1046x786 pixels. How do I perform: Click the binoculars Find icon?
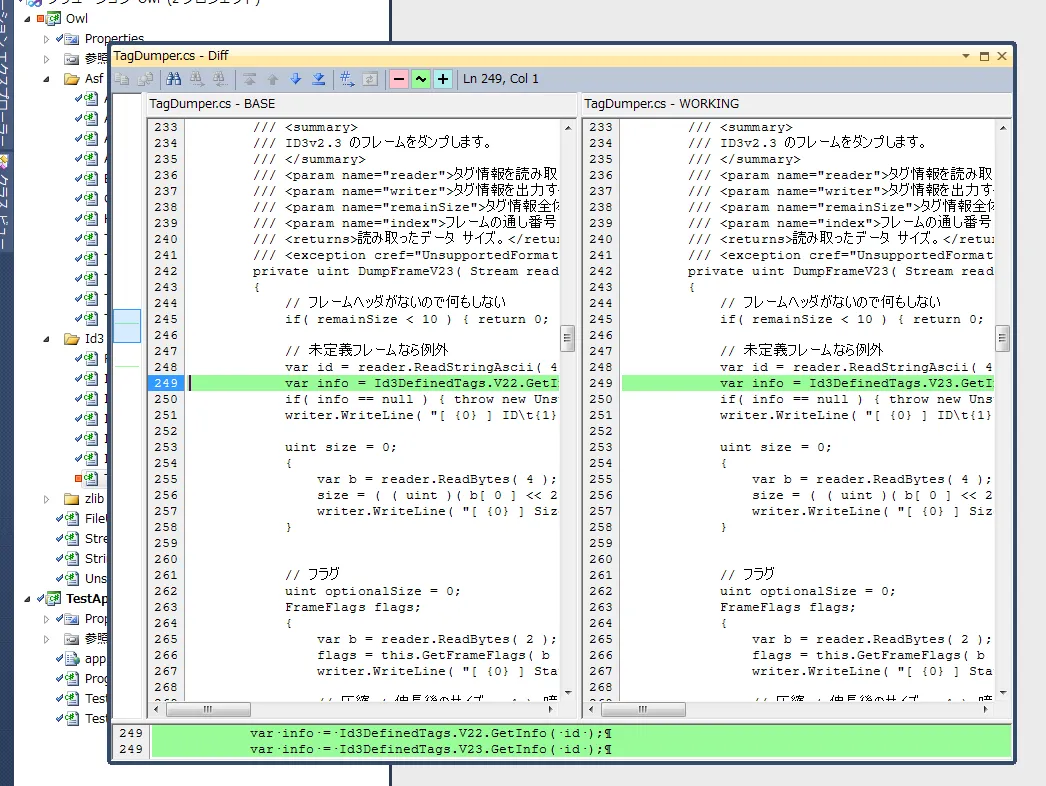pyautogui.click(x=174, y=79)
